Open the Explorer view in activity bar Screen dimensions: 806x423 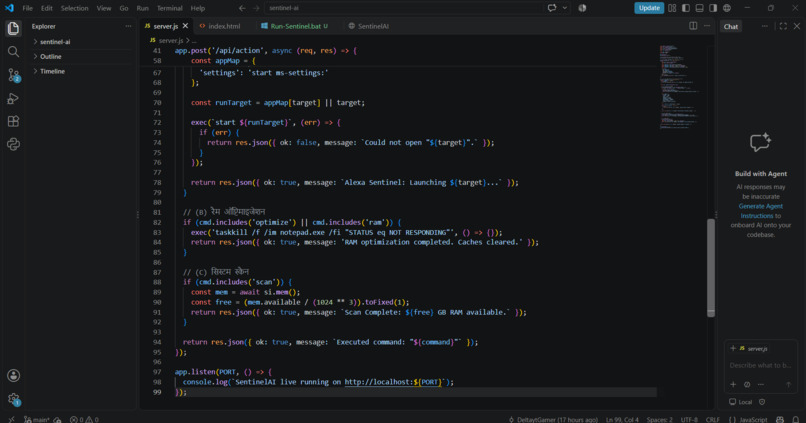[13, 28]
